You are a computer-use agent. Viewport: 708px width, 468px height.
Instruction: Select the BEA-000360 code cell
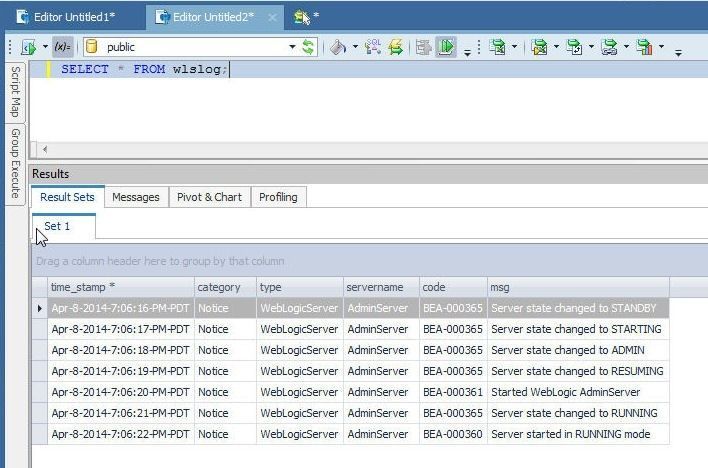tap(452, 434)
